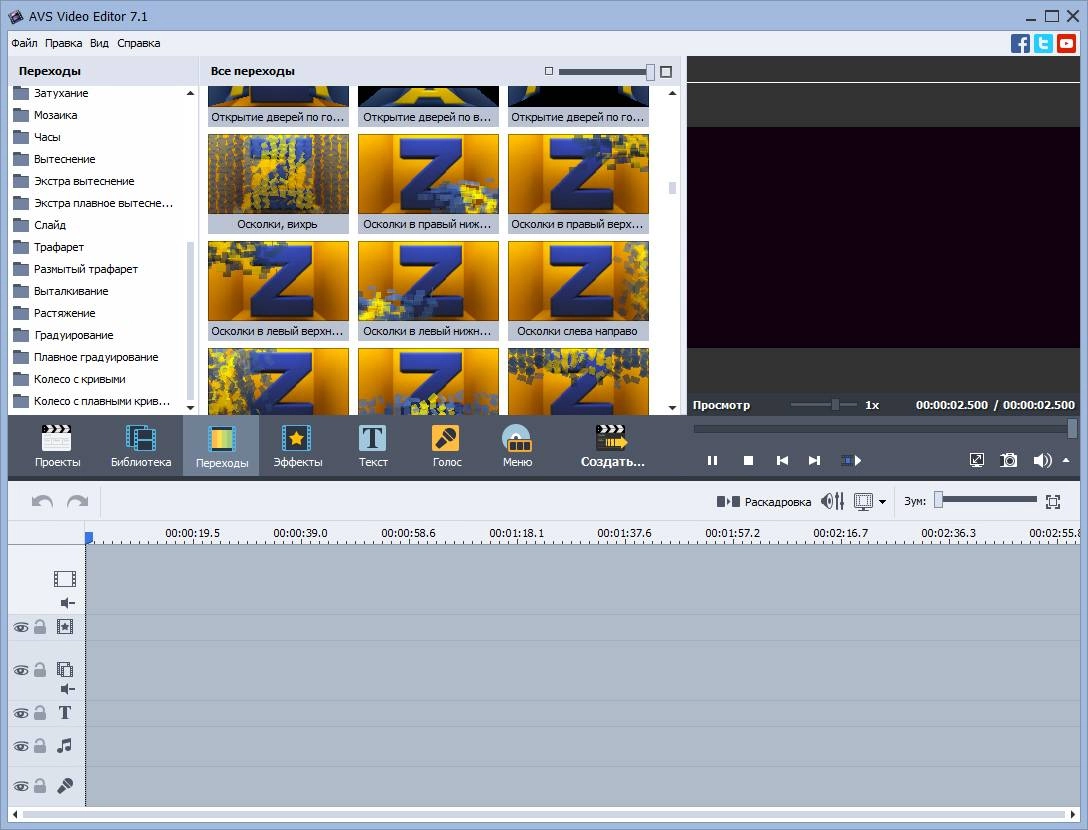Open the Библиотека media library
1088x830 pixels.
[x=141, y=446]
